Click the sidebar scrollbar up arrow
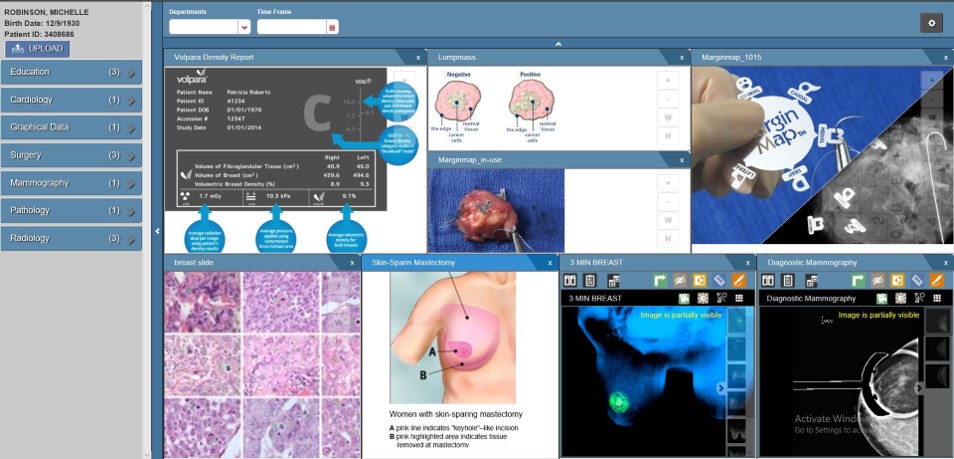Viewport: 954px width, 459px height. (147, 6)
